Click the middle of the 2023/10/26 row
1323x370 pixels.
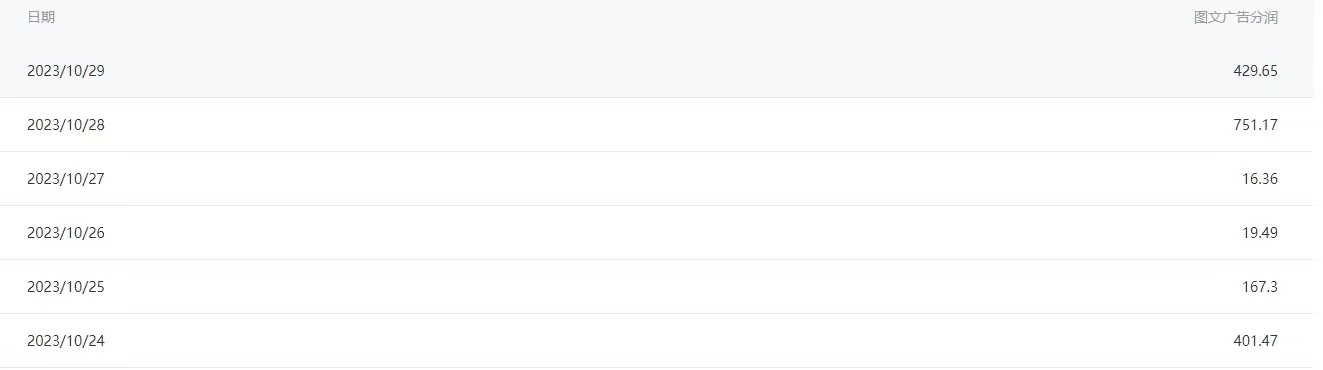pyautogui.click(x=656, y=233)
